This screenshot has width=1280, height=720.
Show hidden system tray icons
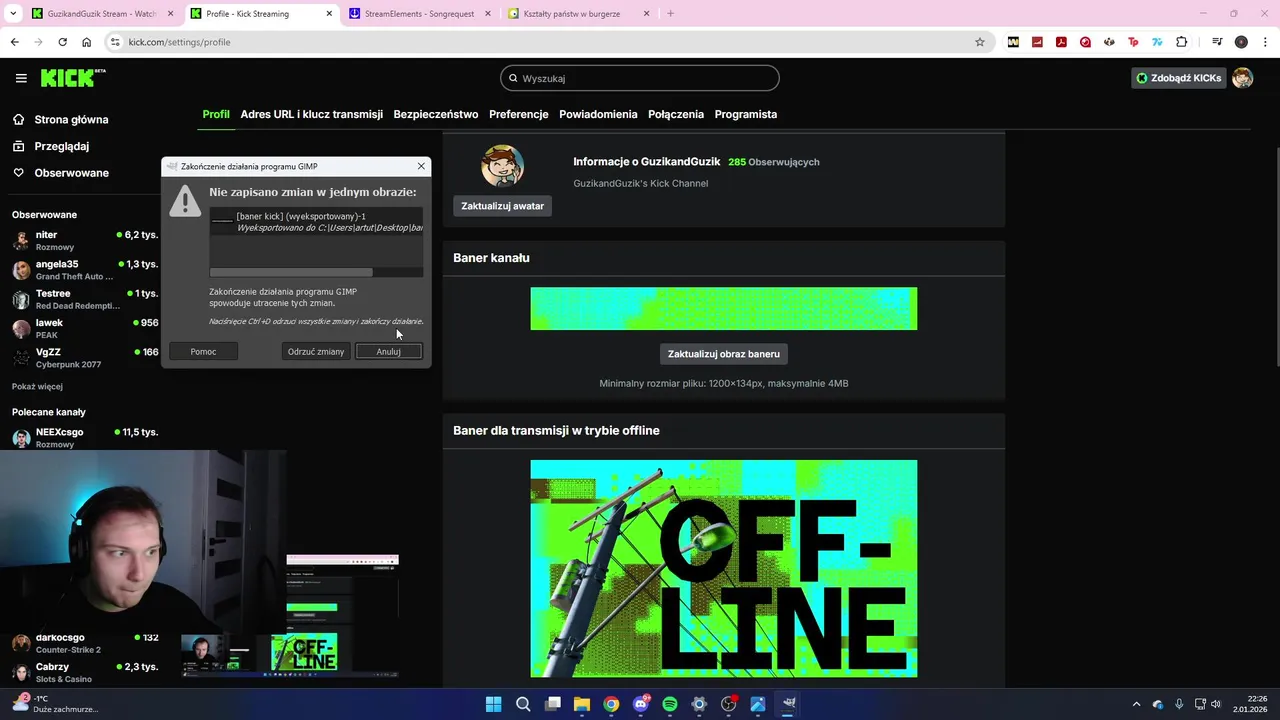1136,704
